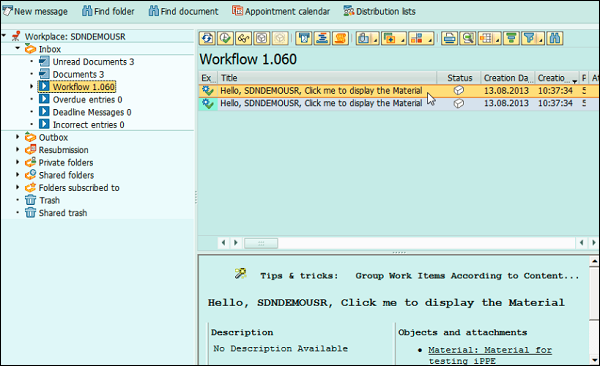Click the Shared trash bin icon
This screenshot has height=366, width=600.
coord(30,213)
